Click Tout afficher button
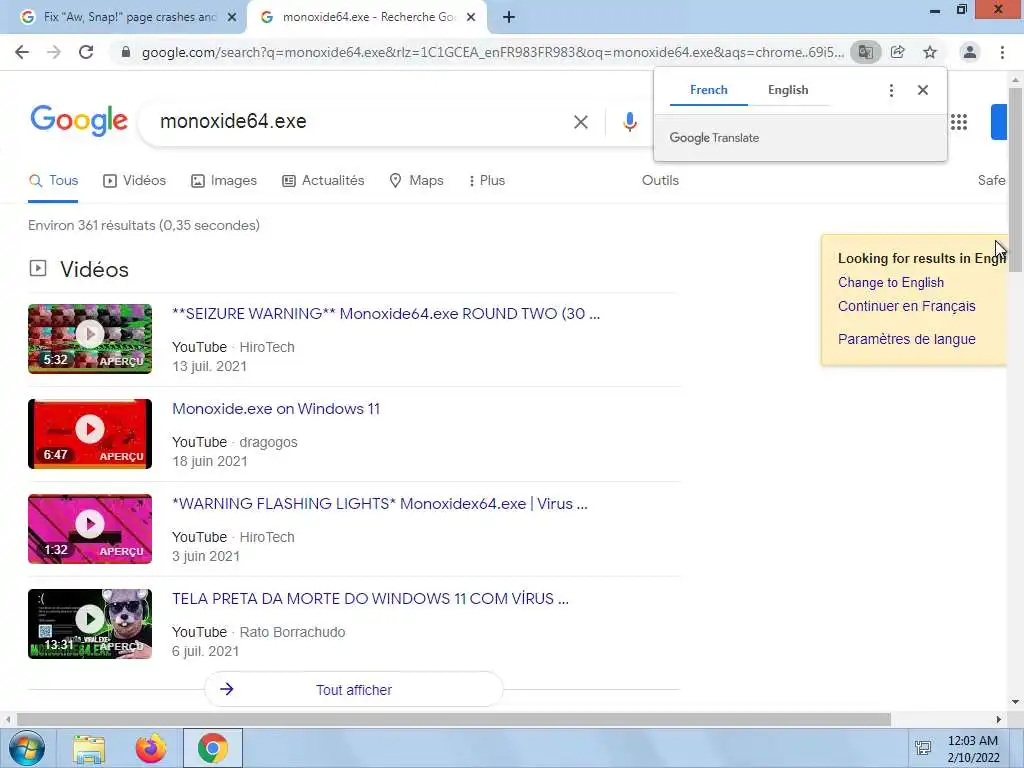Screen dimensions: 1024x768 pos(354,690)
